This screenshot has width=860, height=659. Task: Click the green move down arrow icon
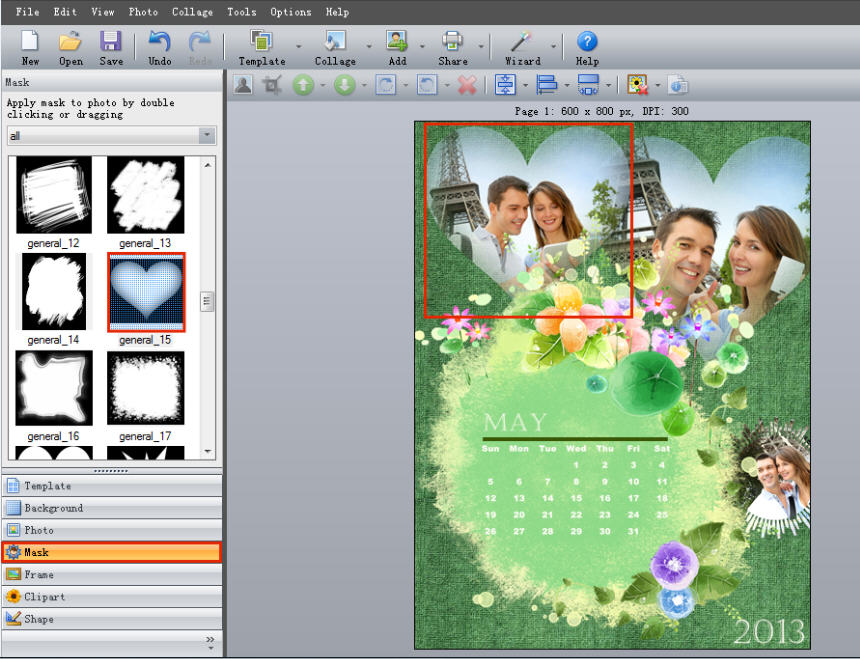pyautogui.click(x=345, y=85)
